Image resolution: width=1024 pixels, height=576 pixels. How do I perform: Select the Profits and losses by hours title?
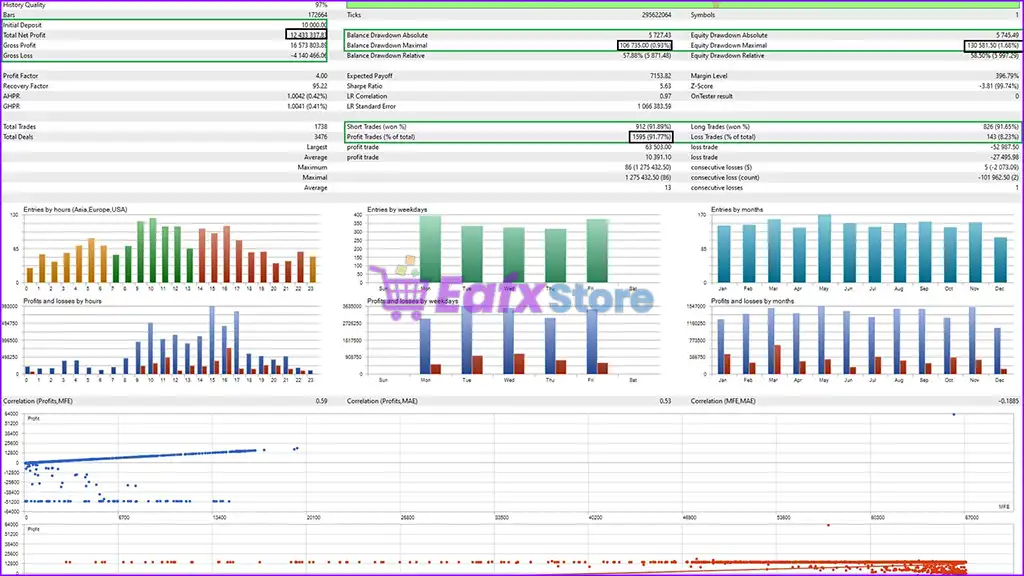click(62, 301)
